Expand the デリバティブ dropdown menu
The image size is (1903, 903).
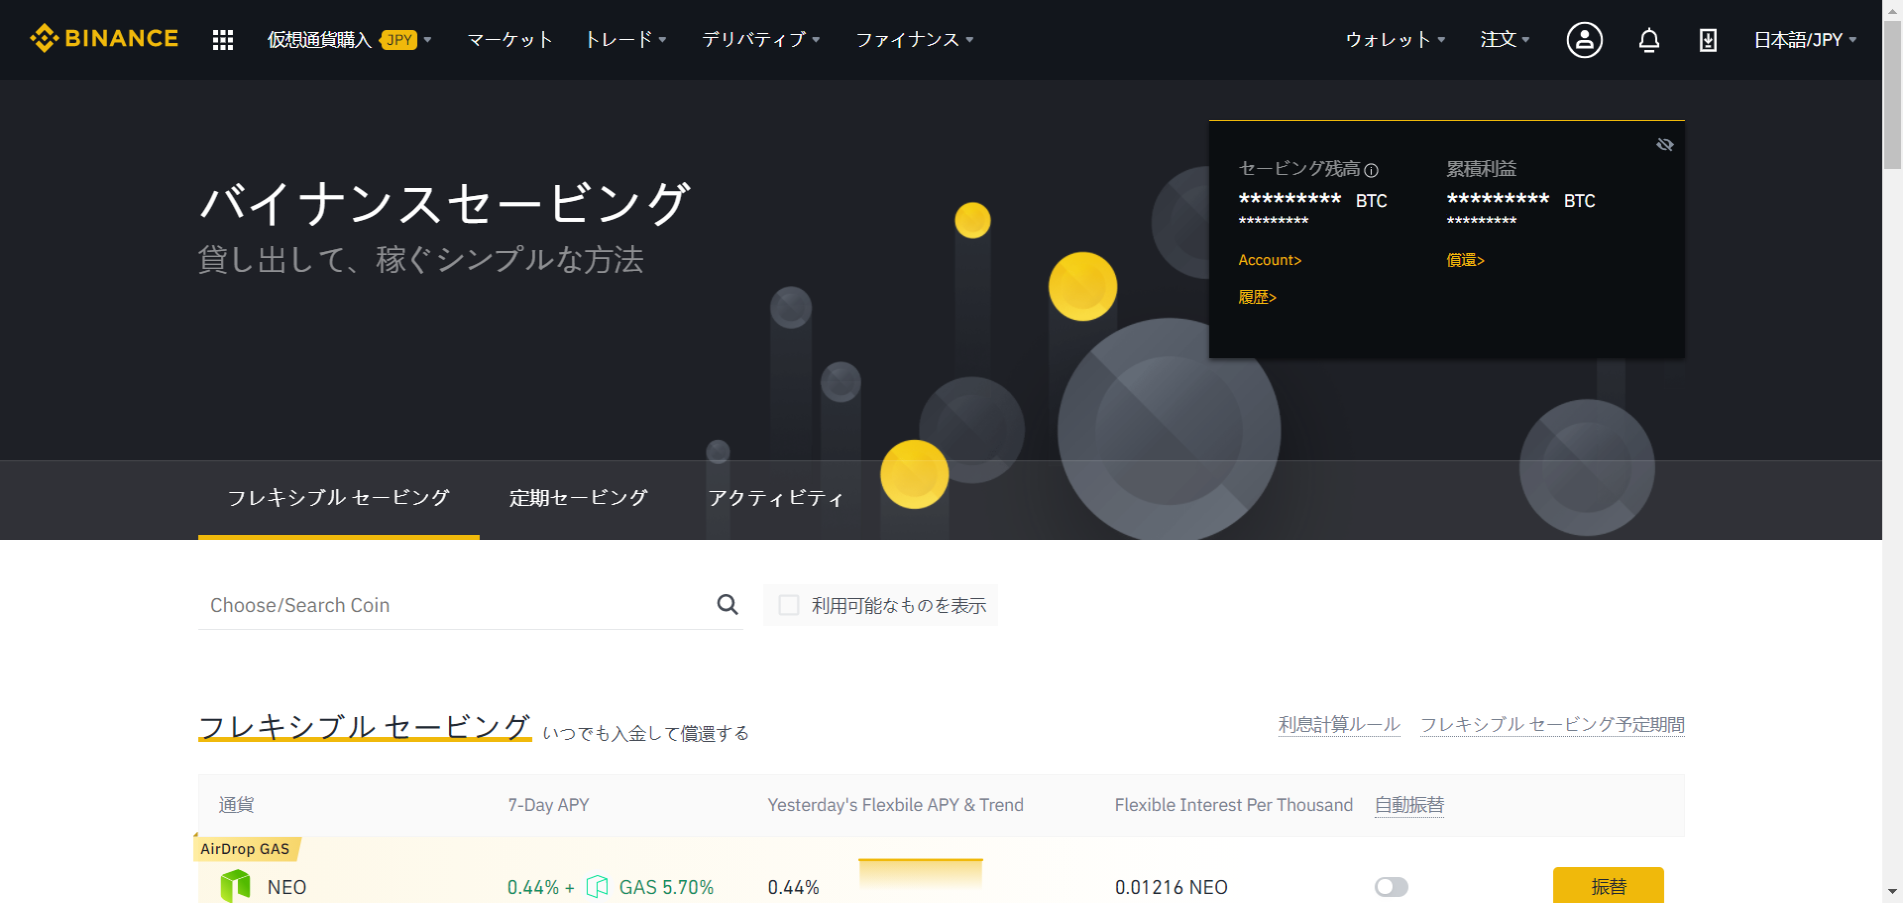point(761,40)
